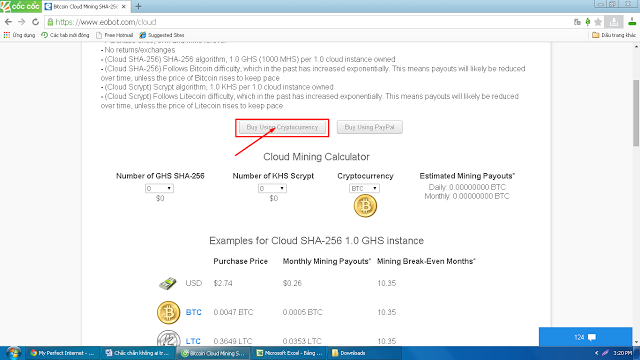Open the Downloads folder from taskbar
The image size is (640, 360).
tap(365, 353)
